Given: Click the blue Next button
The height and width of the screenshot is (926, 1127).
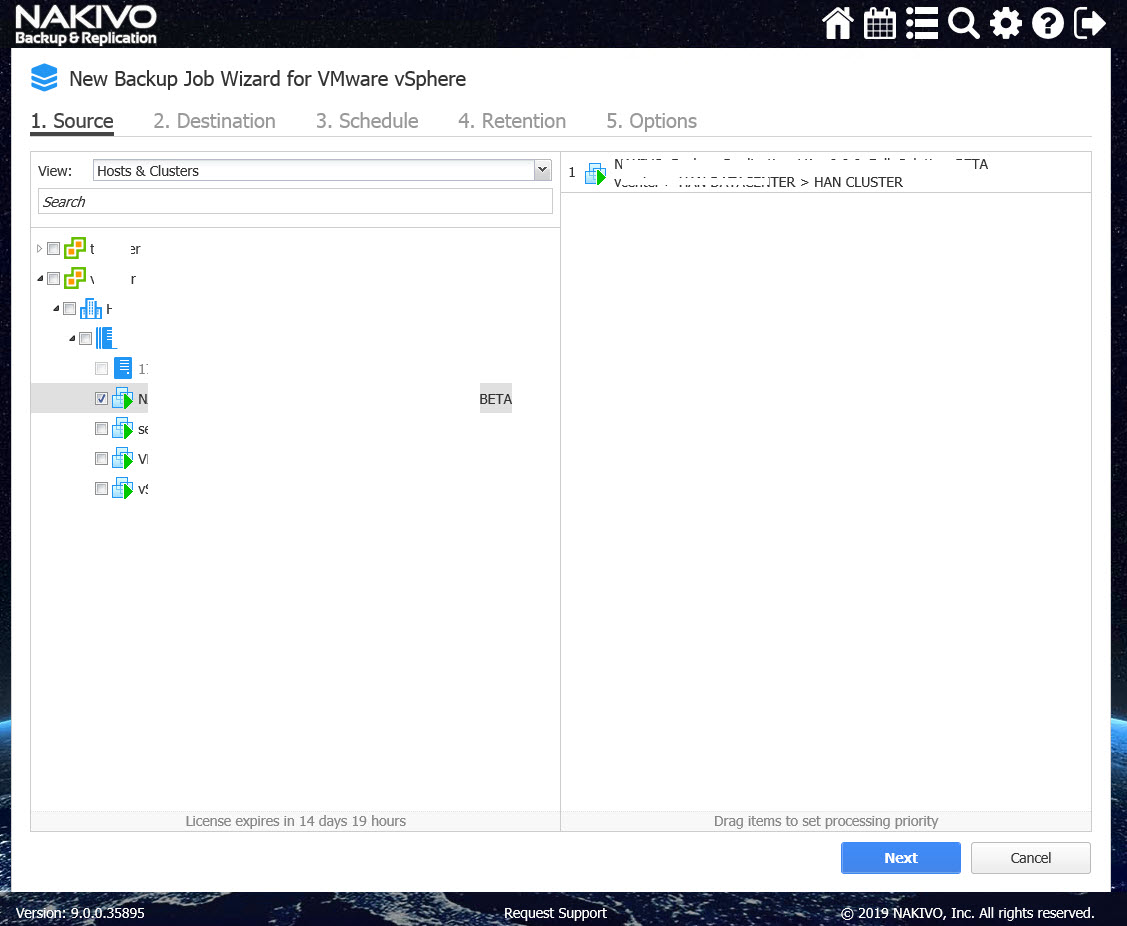Looking at the screenshot, I should click(900, 858).
